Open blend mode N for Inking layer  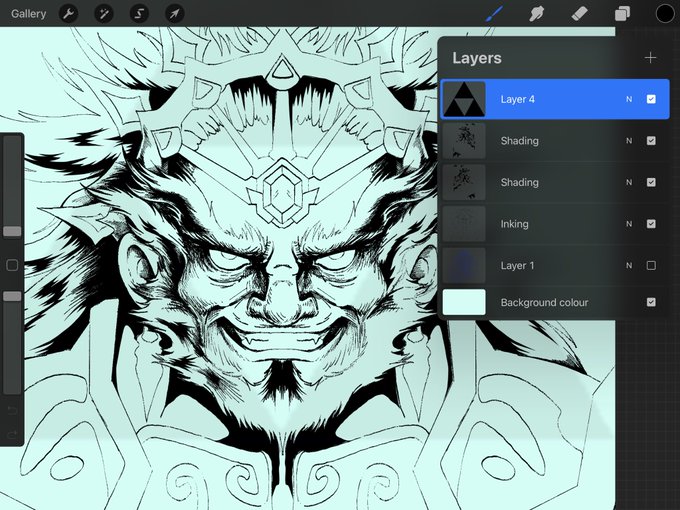[x=629, y=224]
